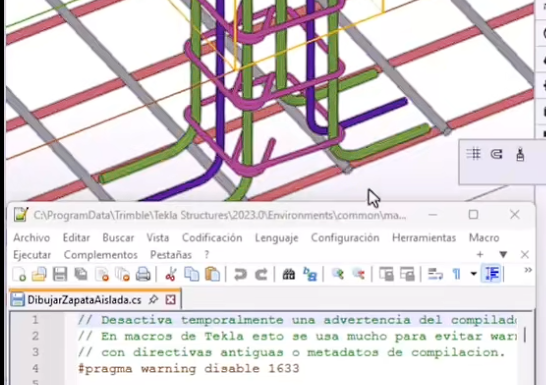
Task: Redo the last undone edit
Action: point(261,274)
